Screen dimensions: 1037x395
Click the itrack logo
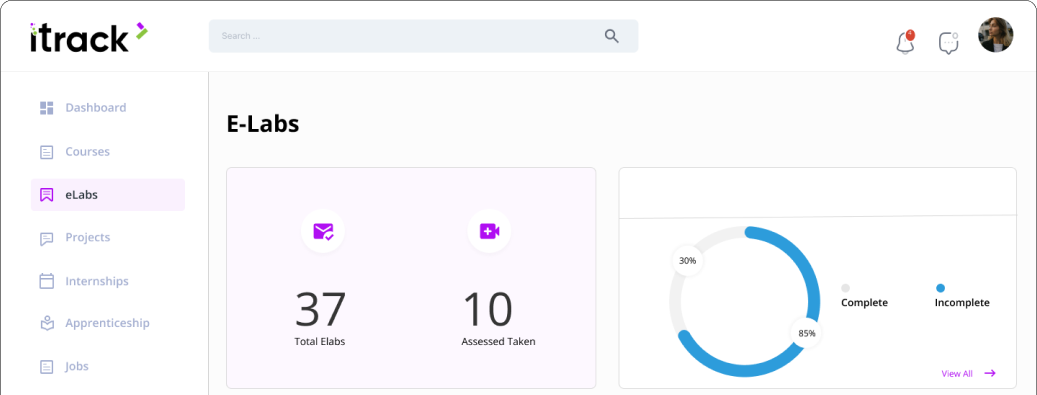coord(89,37)
